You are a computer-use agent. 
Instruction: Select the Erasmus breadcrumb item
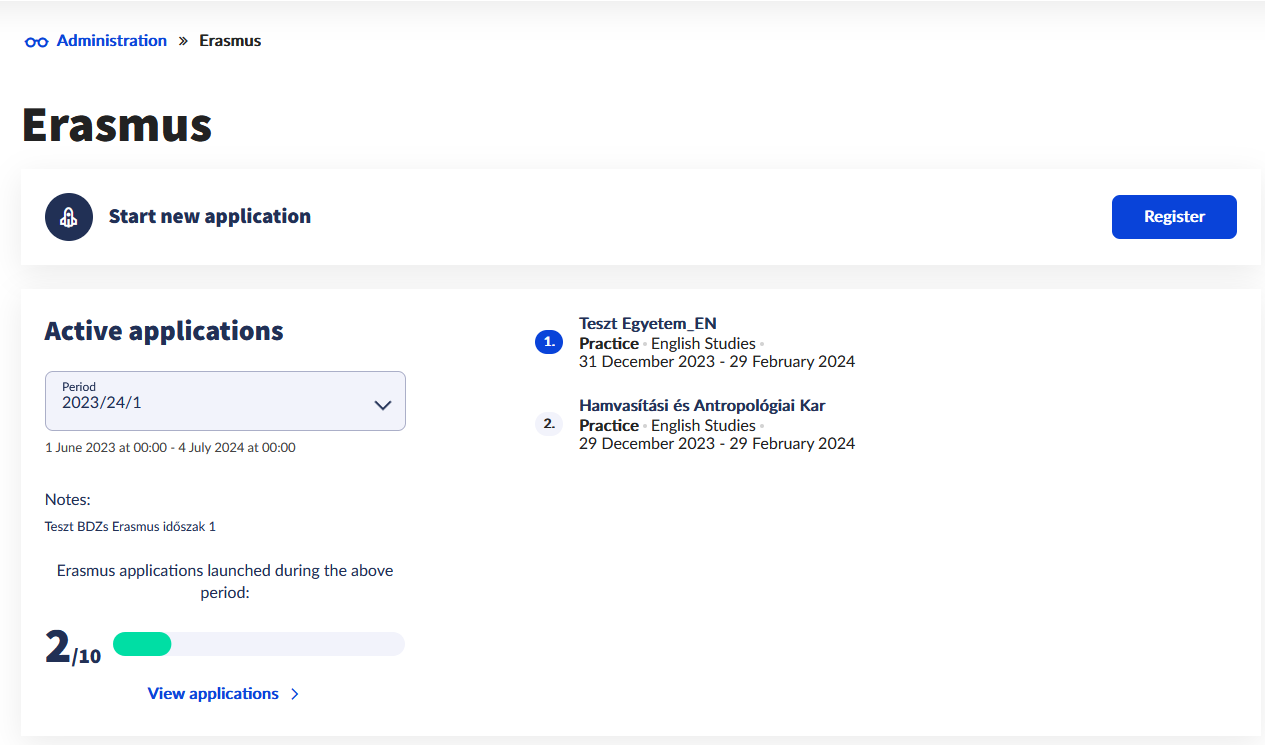click(230, 41)
